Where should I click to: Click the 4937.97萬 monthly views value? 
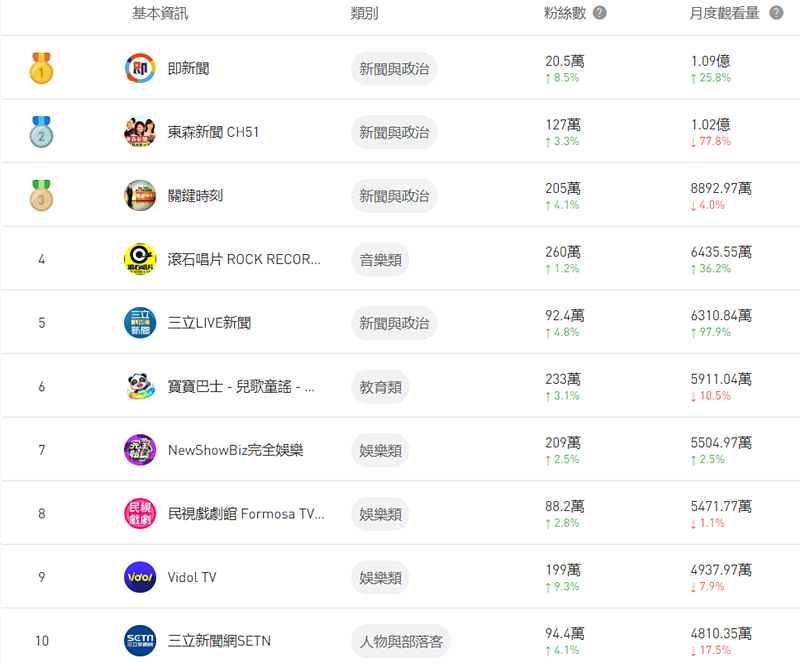pyautogui.click(x=721, y=570)
